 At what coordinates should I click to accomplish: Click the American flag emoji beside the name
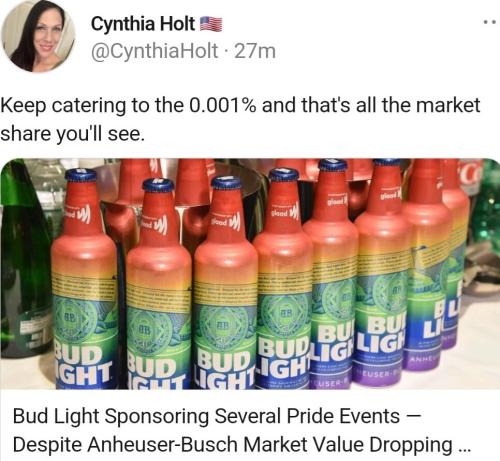click(x=211, y=24)
